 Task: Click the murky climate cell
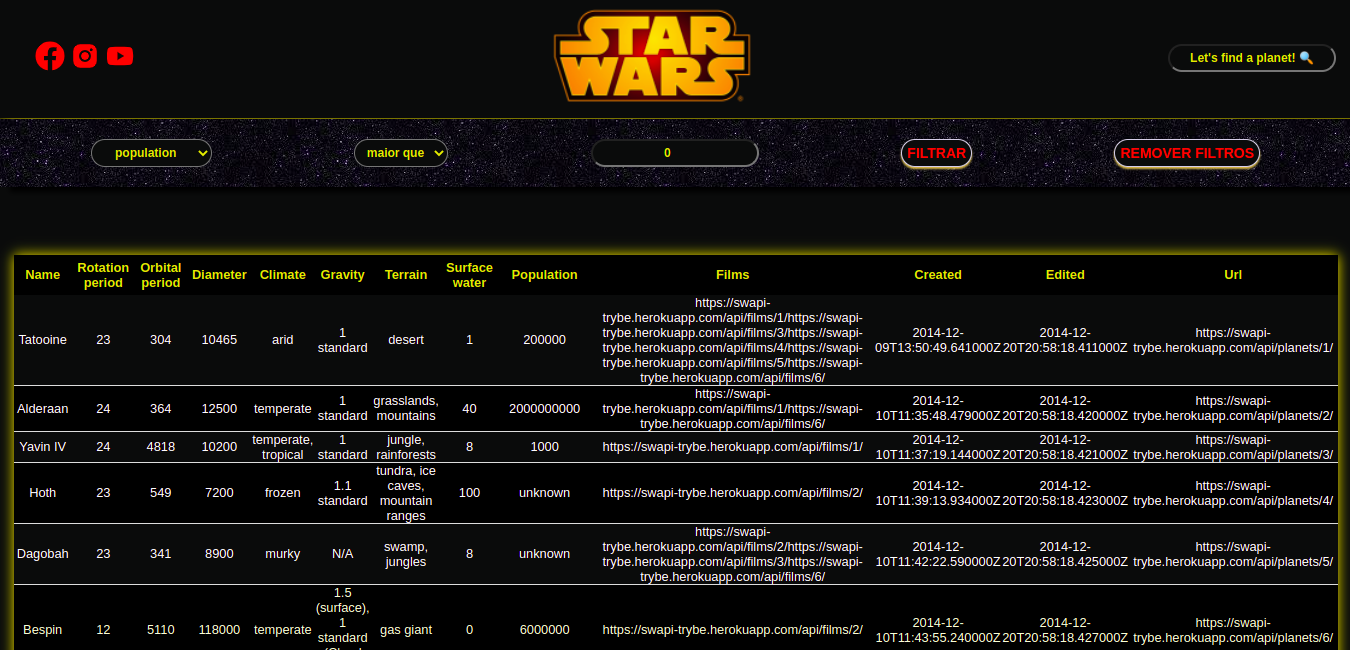283,554
